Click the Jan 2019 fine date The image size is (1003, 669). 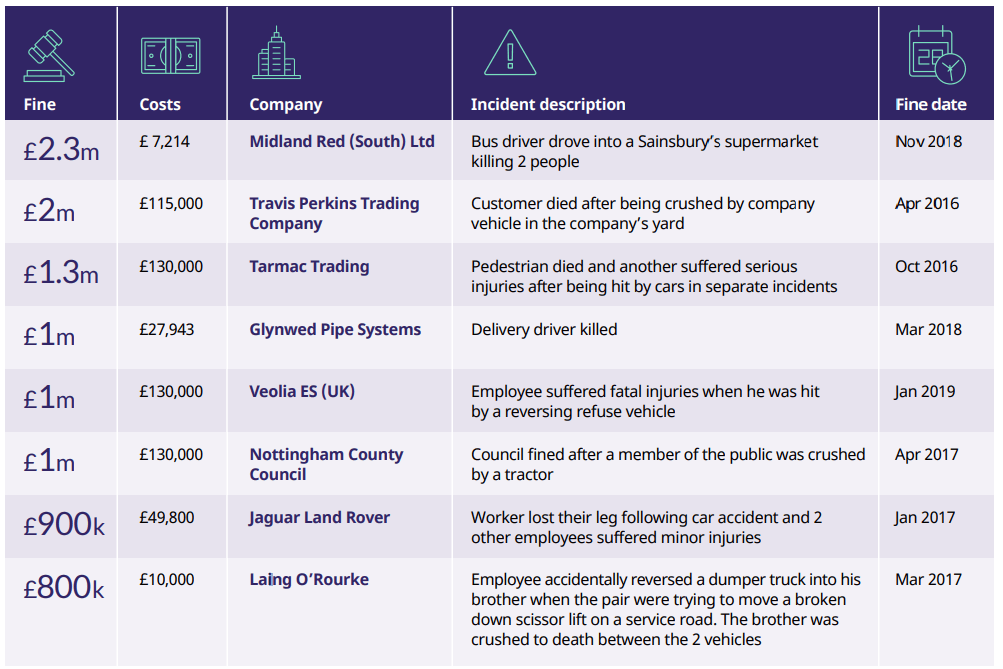pyautogui.click(x=925, y=391)
